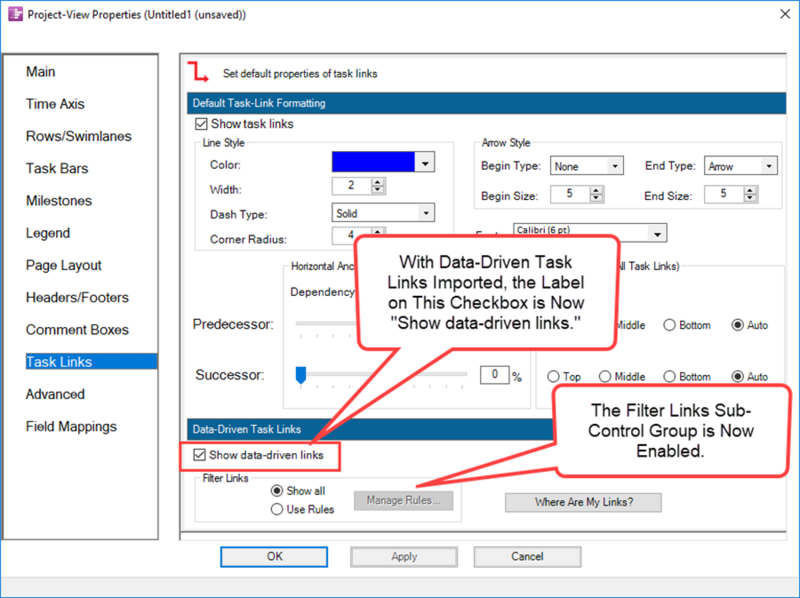Increase End Size with the up arrow
Image resolution: width=800 pixels, height=598 pixels.
pos(750,190)
